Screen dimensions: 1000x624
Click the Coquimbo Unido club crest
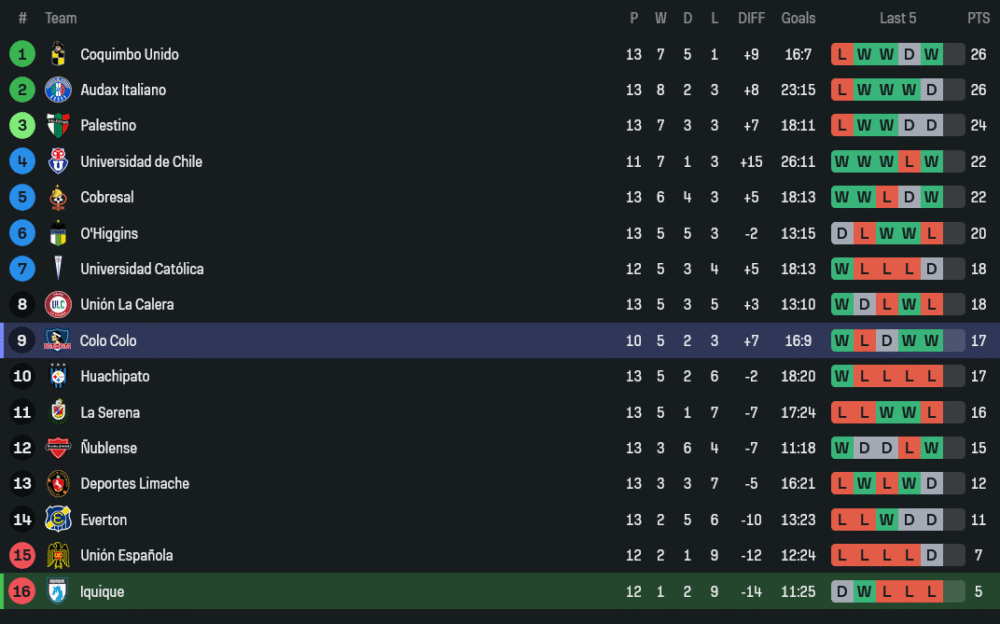pyautogui.click(x=58, y=54)
